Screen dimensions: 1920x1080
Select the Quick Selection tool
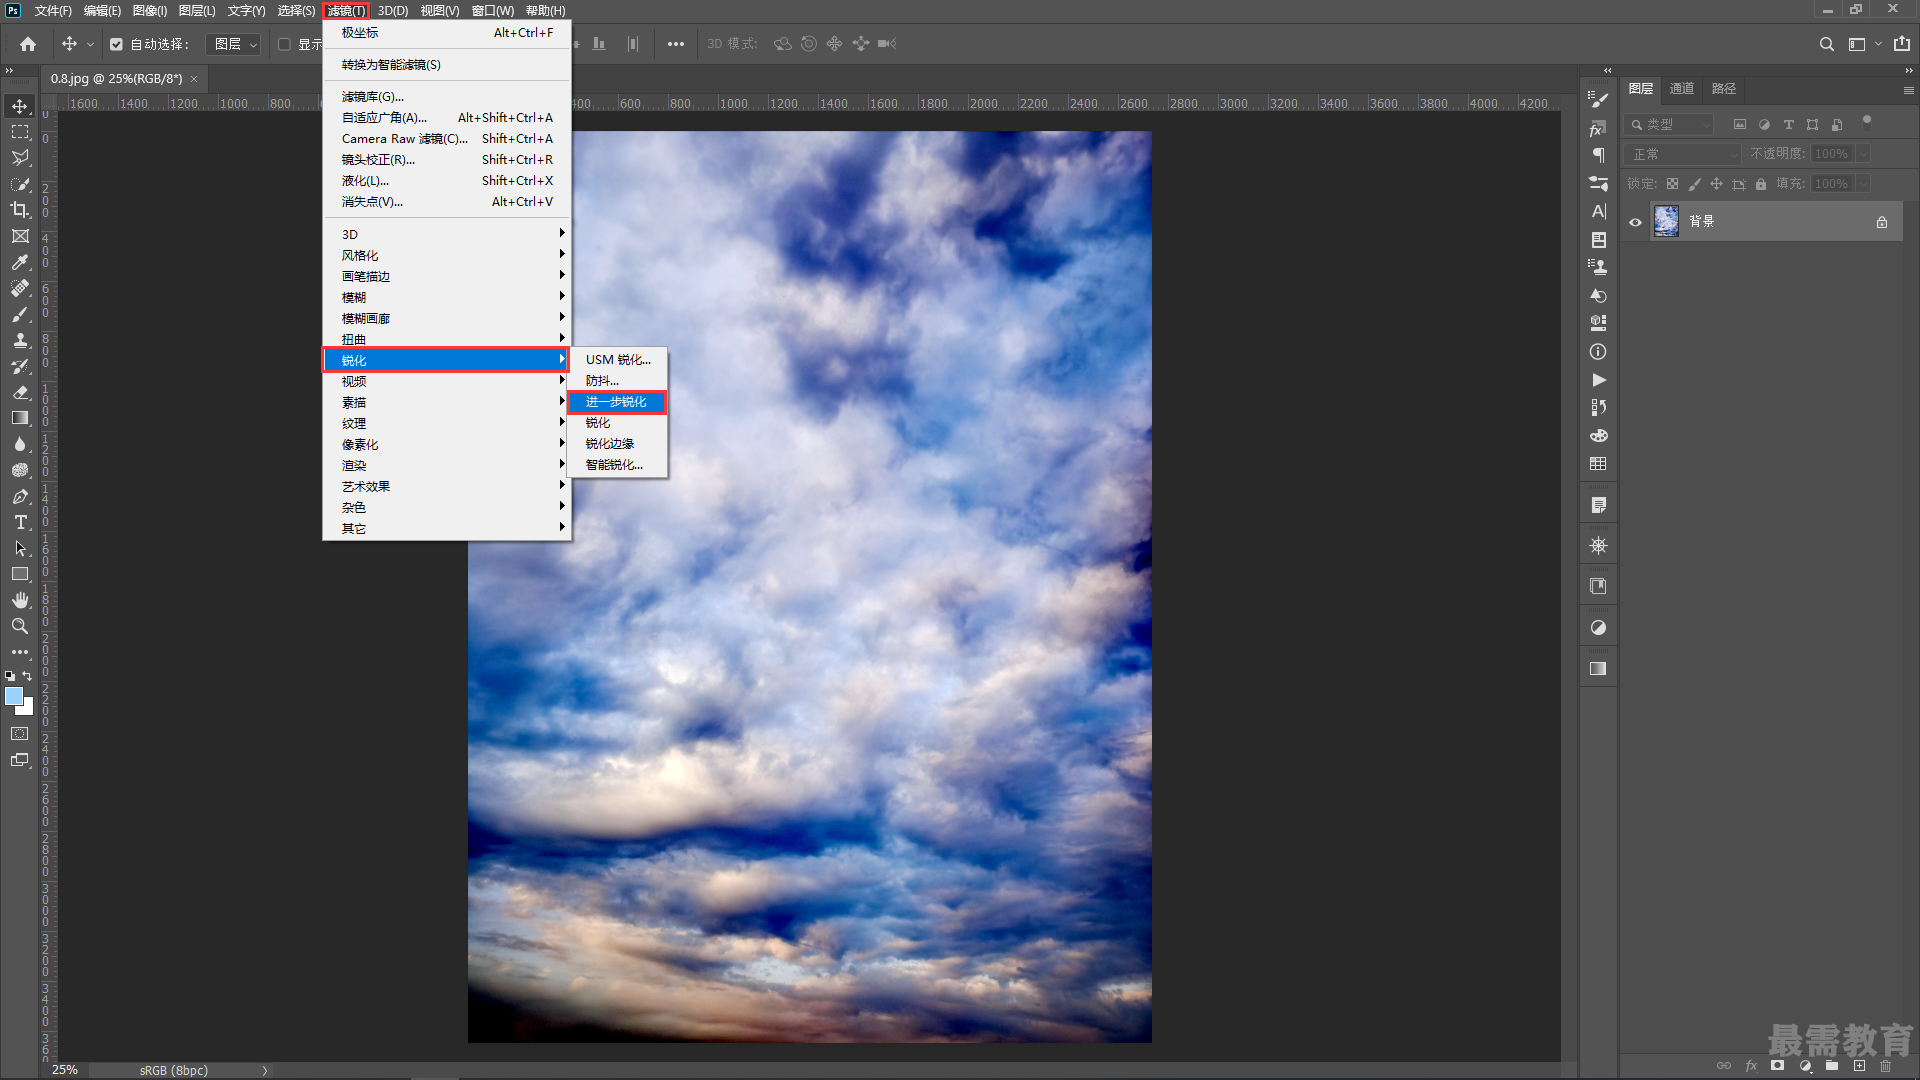20,184
